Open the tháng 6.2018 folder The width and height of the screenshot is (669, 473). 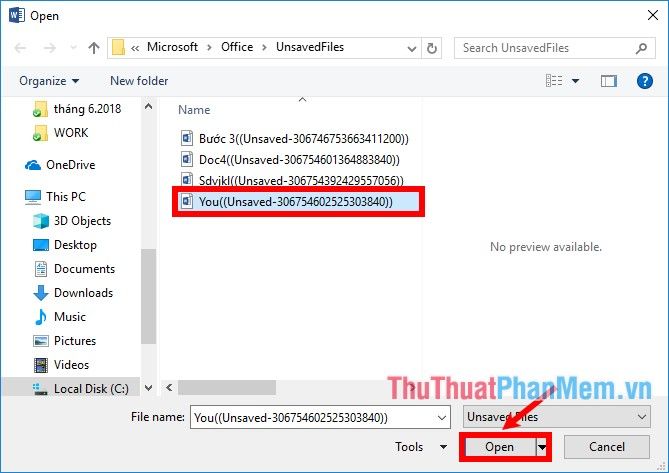pyautogui.click(x=77, y=109)
